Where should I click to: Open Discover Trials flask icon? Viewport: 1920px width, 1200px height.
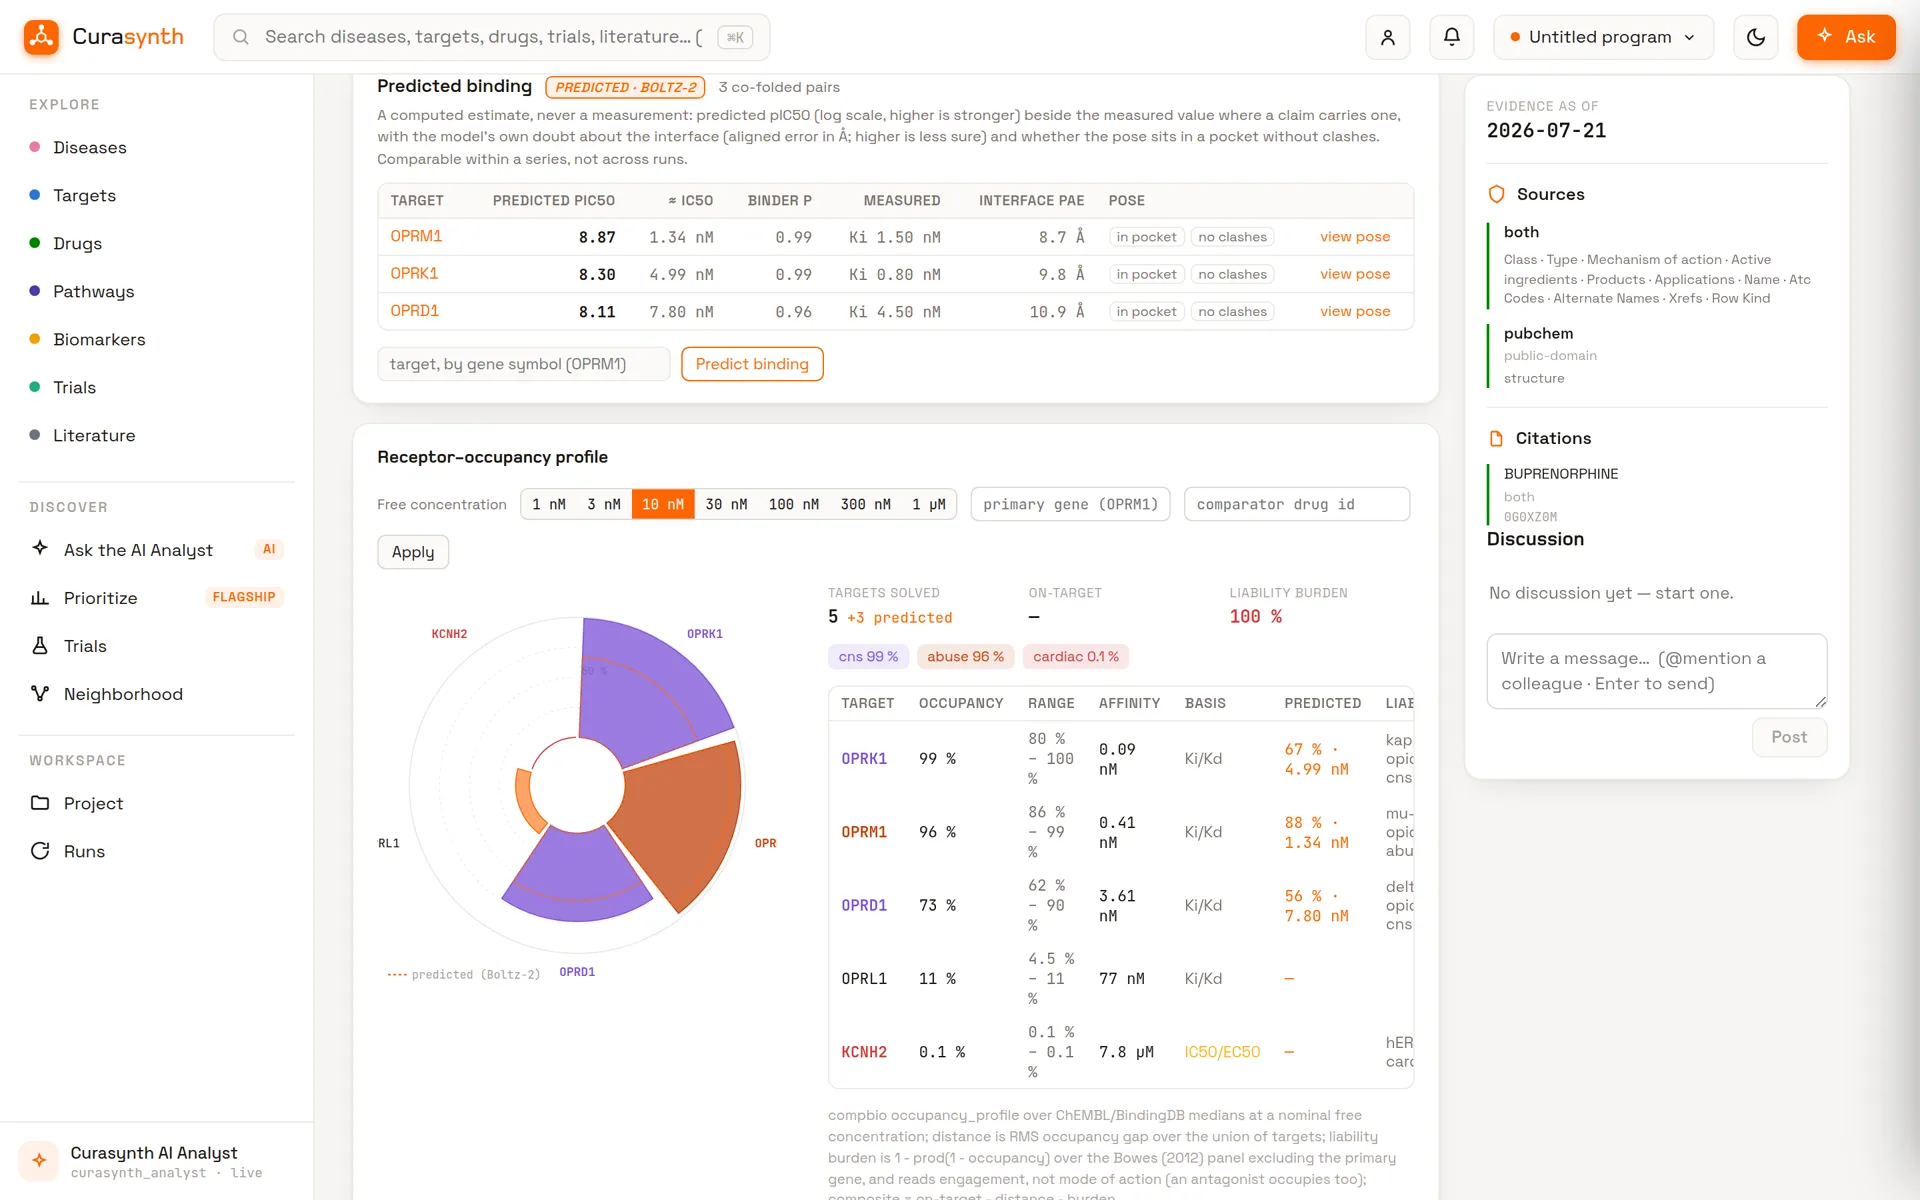pos(40,646)
